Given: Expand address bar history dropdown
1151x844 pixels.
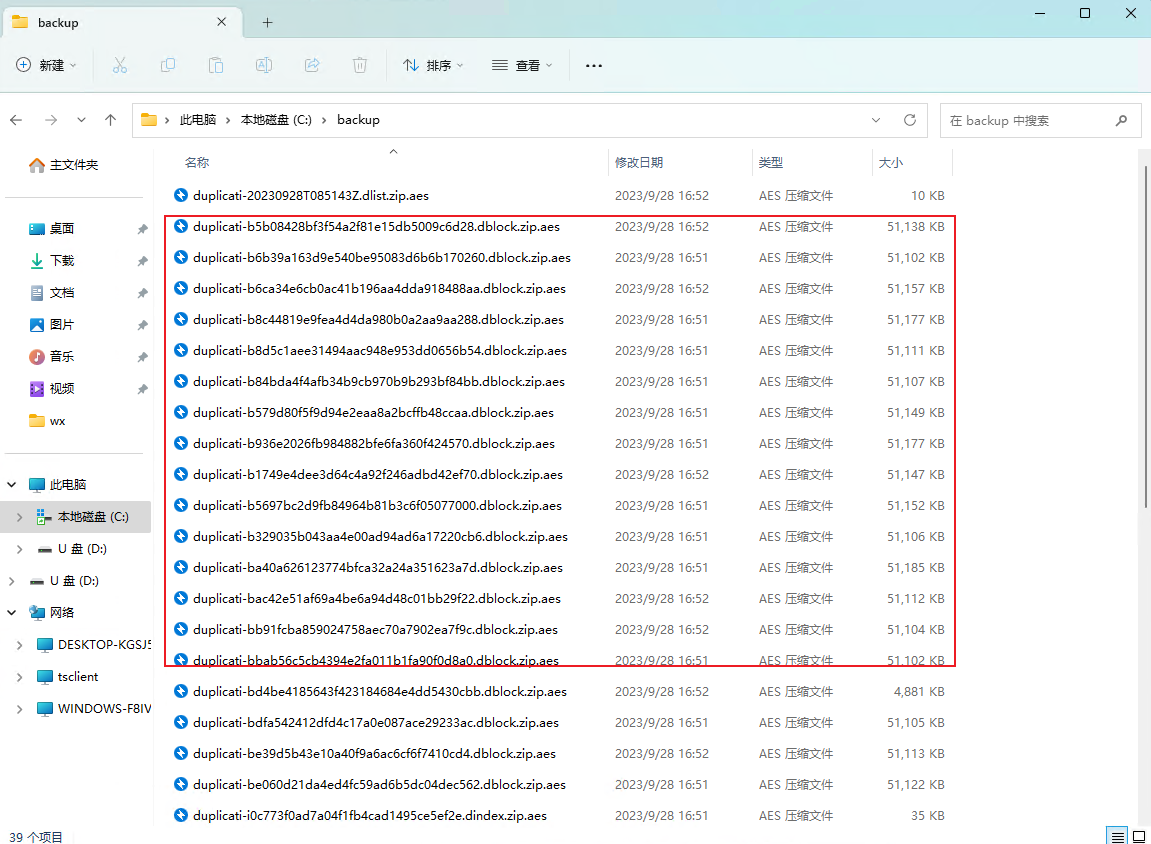Looking at the screenshot, I should pyautogui.click(x=876, y=120).
